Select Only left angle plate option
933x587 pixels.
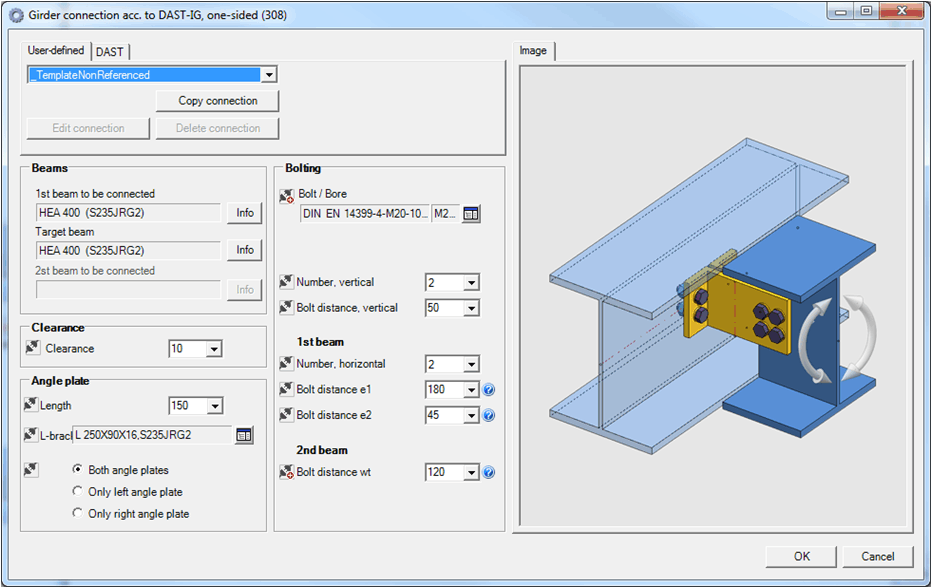click(x=78, y=492)
